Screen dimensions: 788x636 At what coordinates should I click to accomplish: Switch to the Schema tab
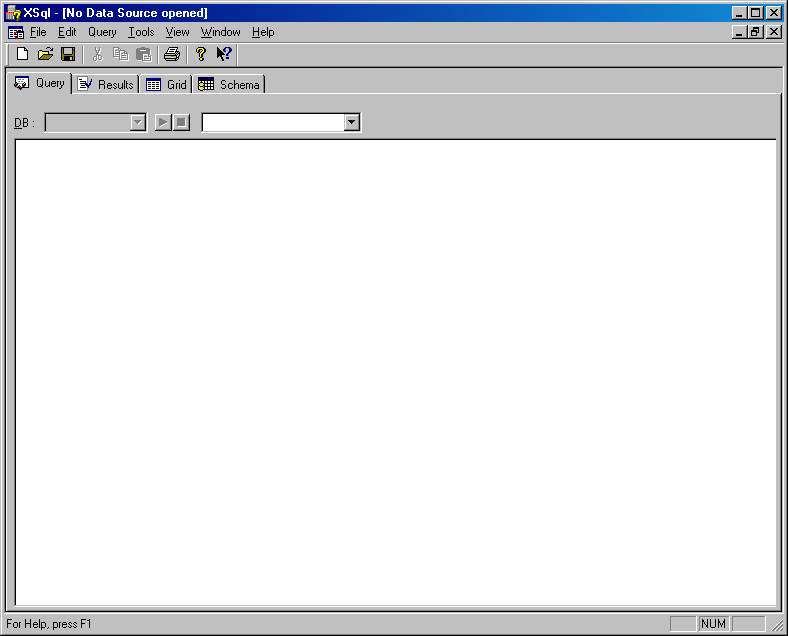click(x=229, y=84)
